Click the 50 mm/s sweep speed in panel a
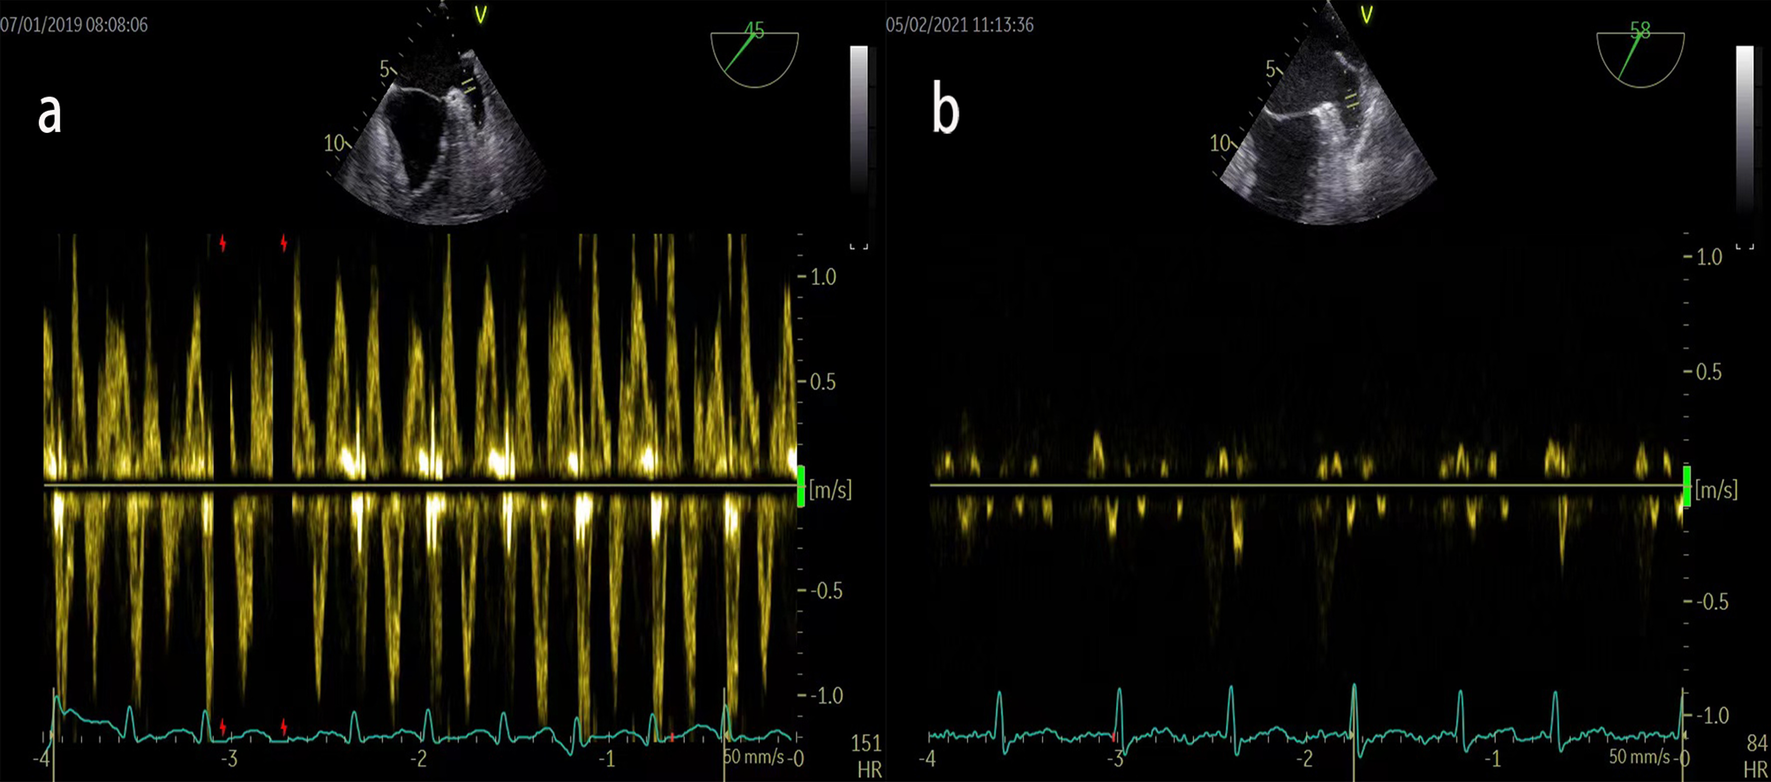This screenshot has width=1771, height=782. point(754,757)
